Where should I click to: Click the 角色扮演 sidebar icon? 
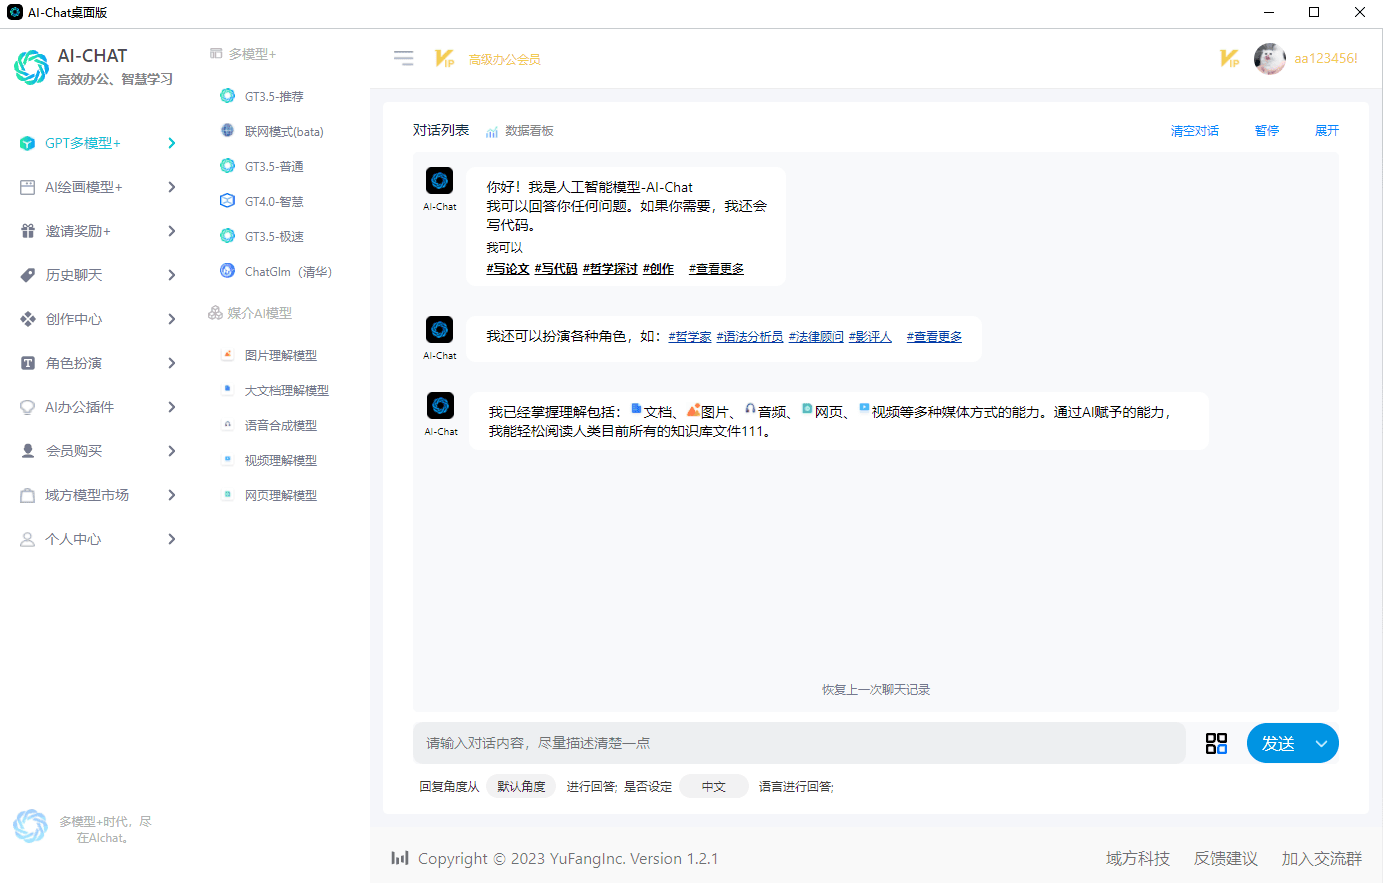28,363
